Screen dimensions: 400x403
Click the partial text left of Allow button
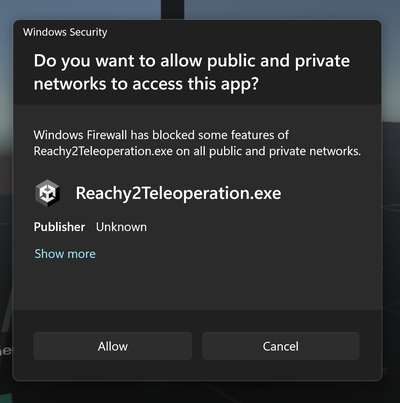point(6,350)
